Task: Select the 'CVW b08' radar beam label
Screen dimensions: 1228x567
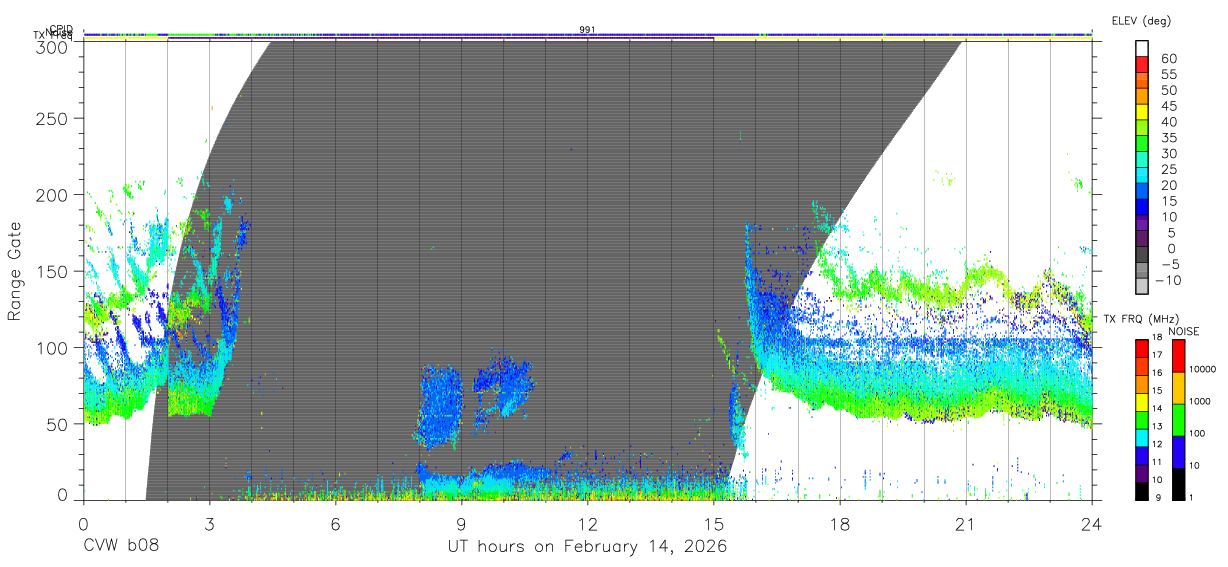Action: click(120, 547)
